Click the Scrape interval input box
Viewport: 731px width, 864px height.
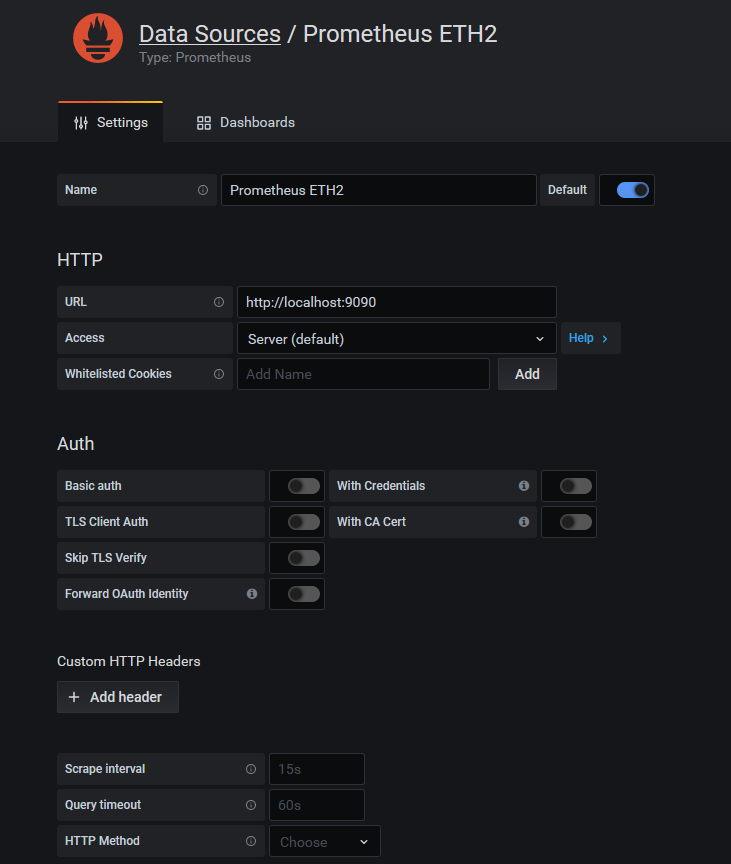click(317, 769)
